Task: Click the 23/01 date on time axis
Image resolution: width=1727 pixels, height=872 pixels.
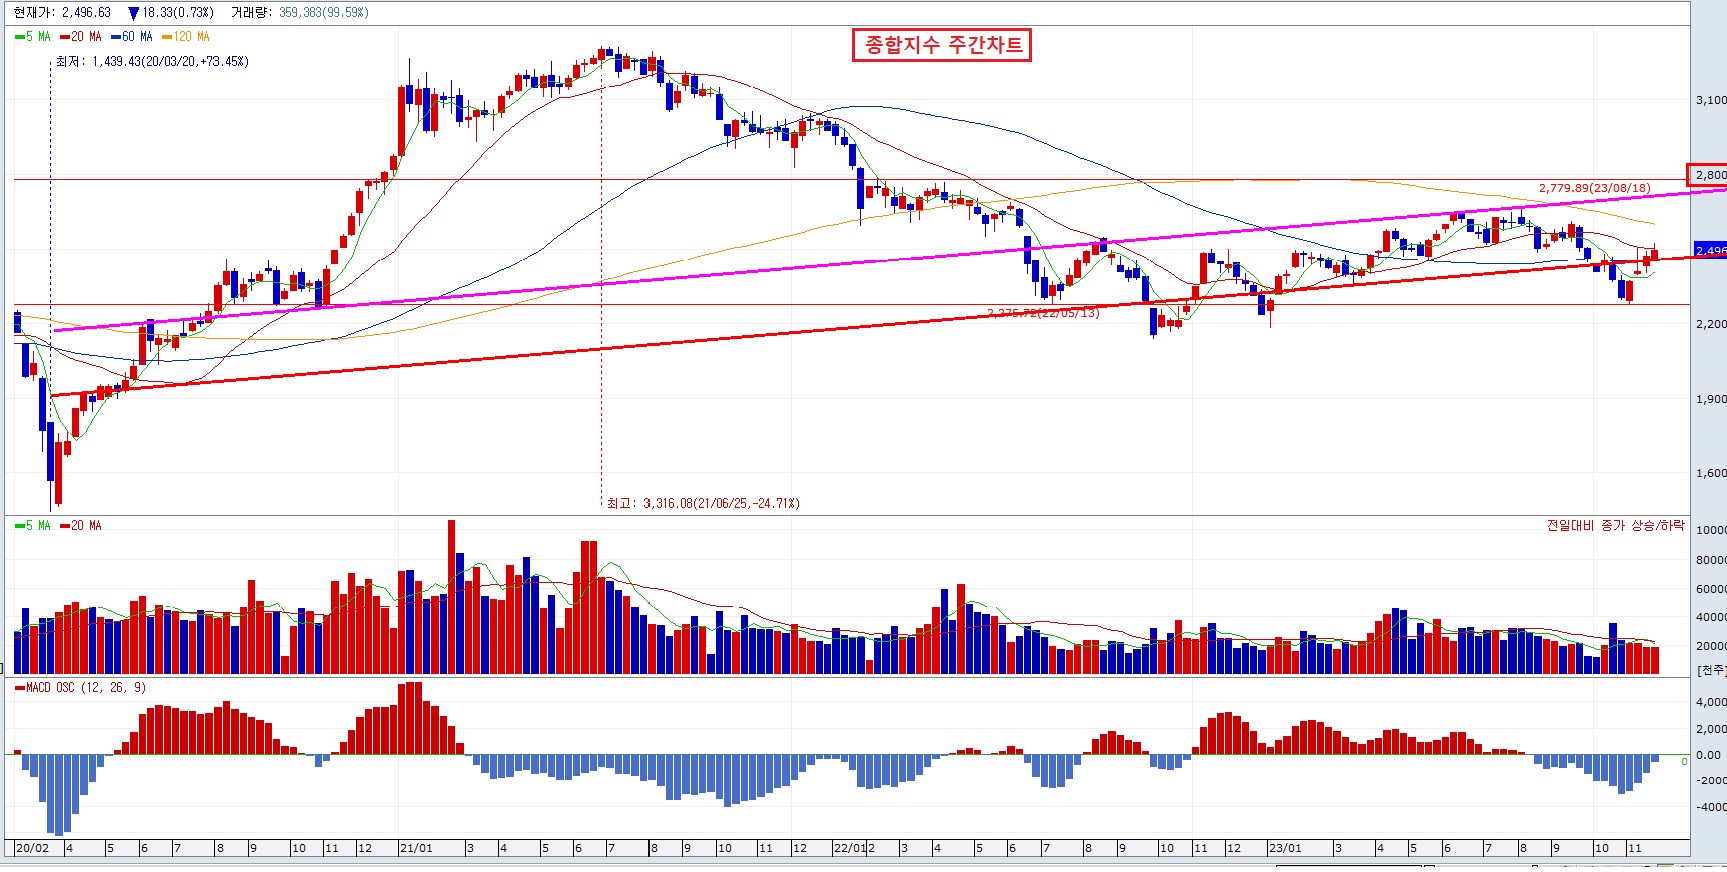Action: click(1286, 848)
